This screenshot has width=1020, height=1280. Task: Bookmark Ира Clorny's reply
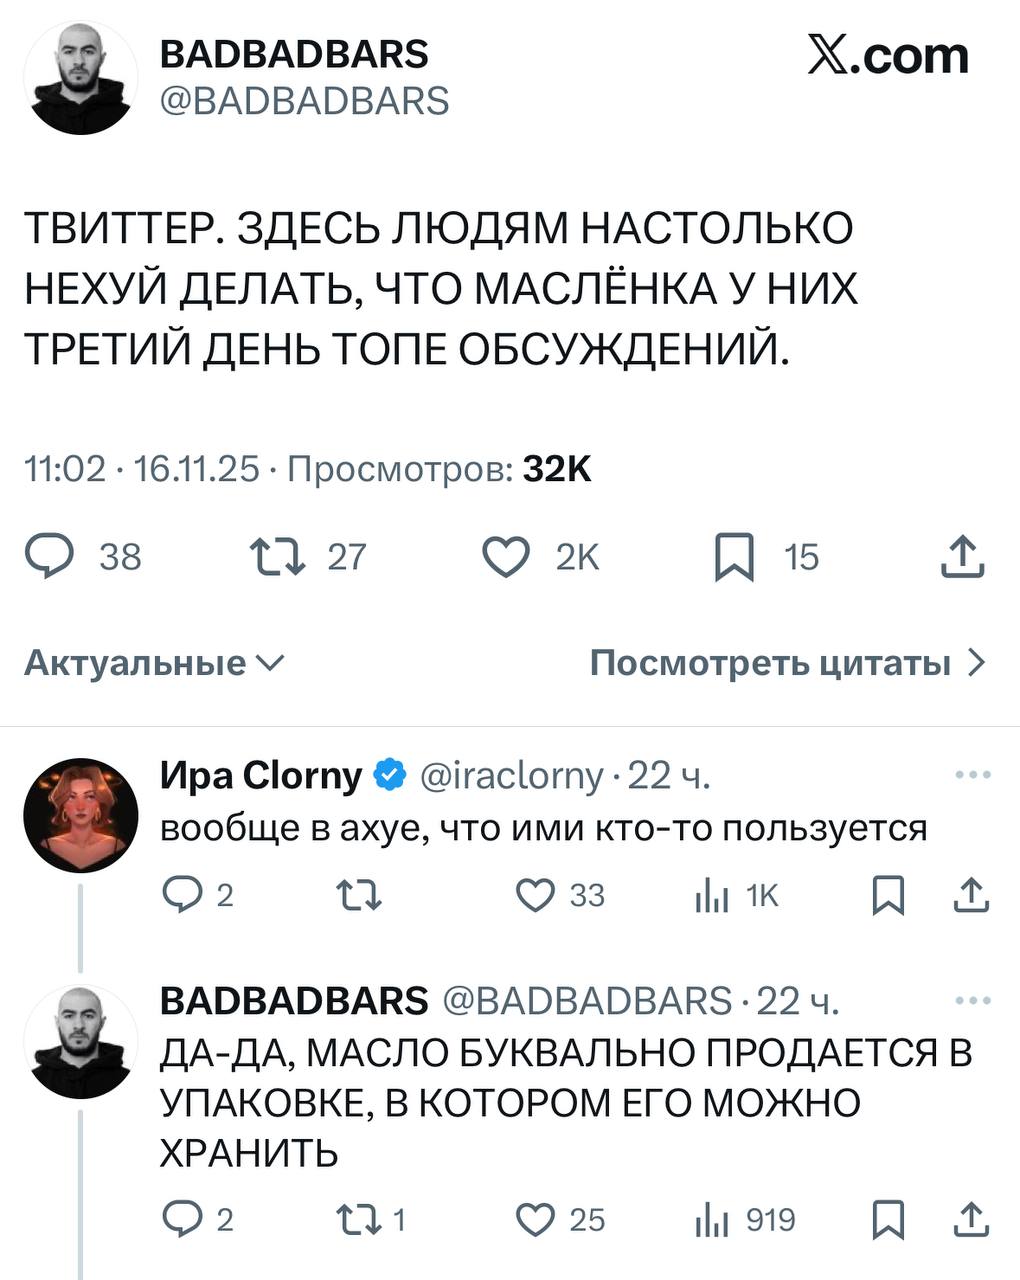click(888, 895)
